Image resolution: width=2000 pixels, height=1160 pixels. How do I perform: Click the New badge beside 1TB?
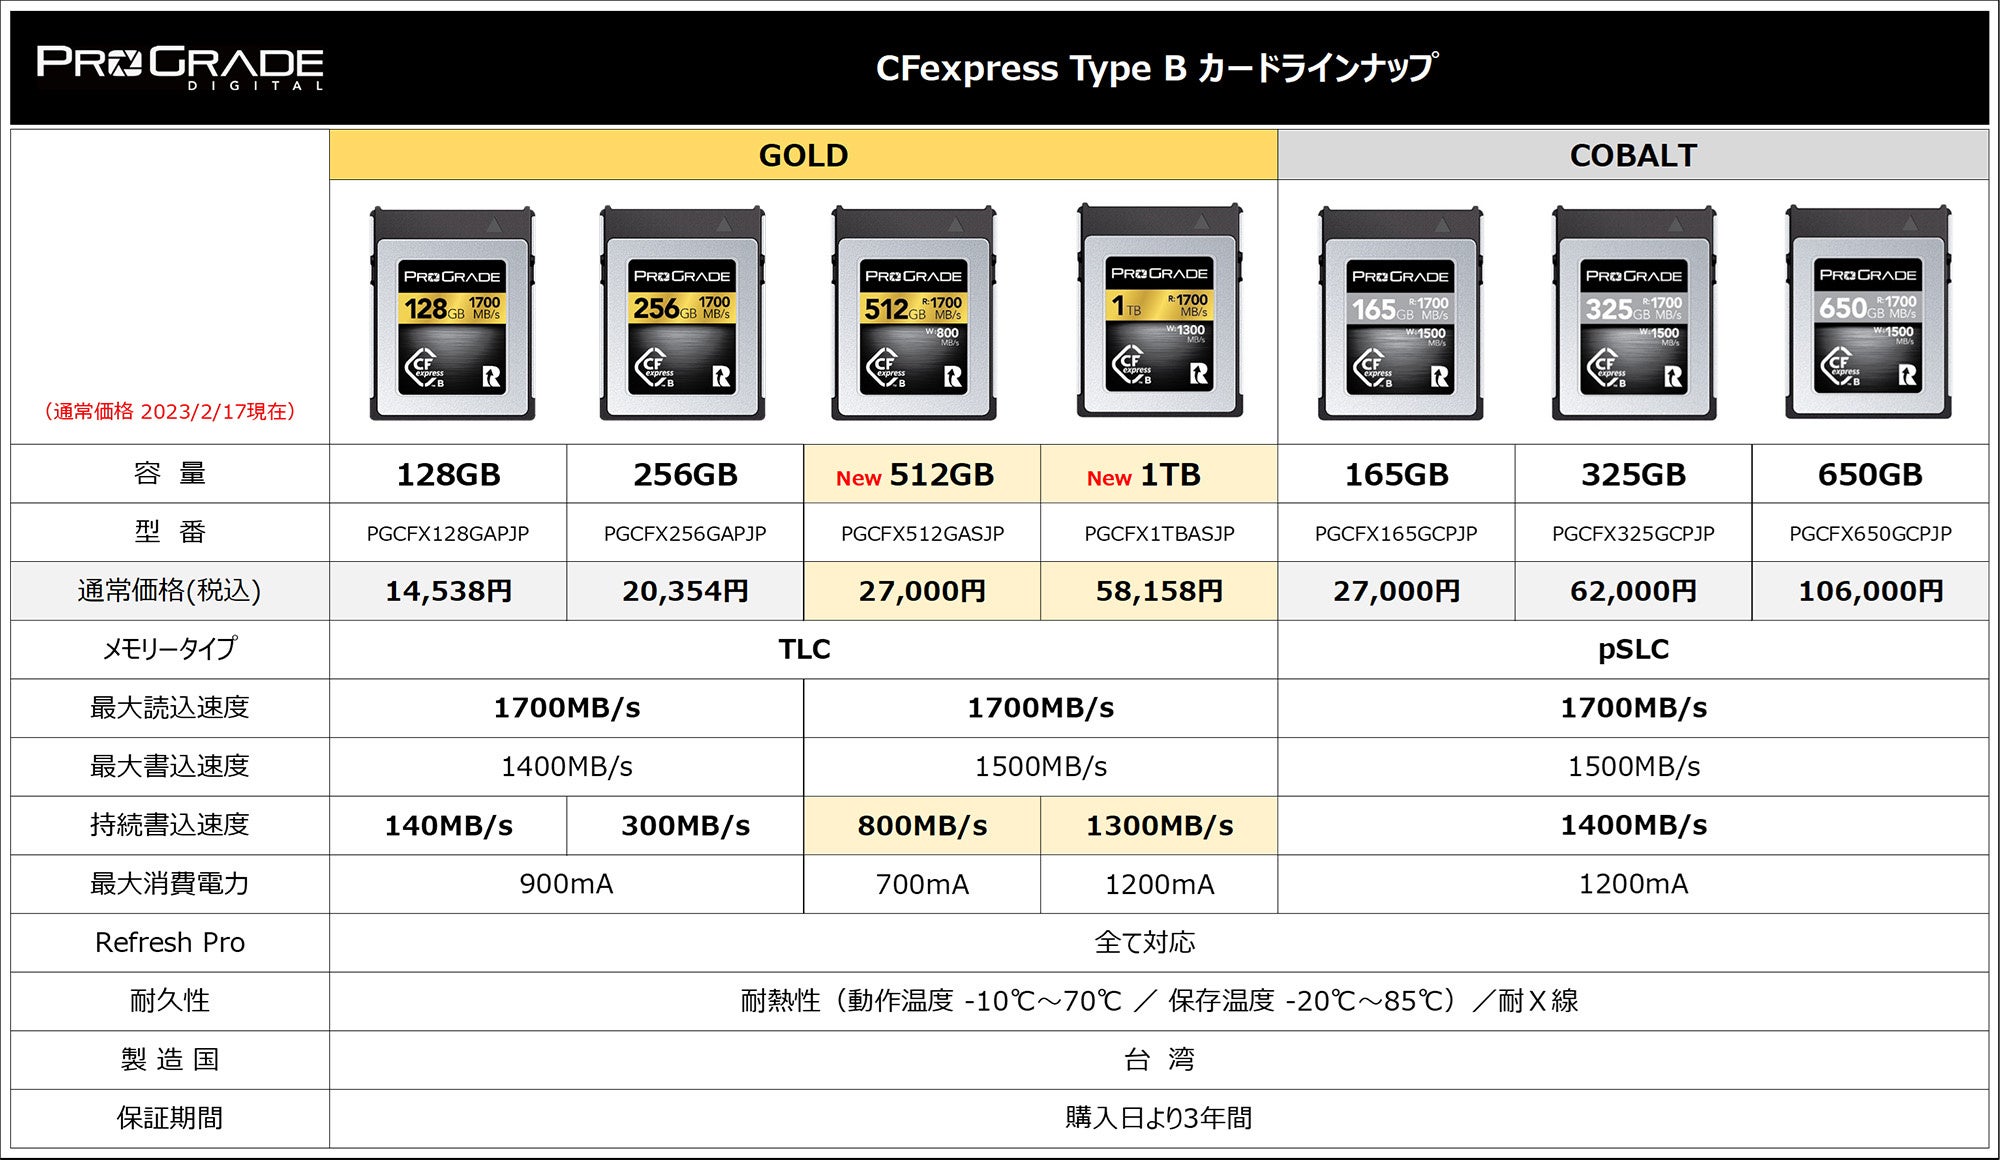(x=1109, y=478)
